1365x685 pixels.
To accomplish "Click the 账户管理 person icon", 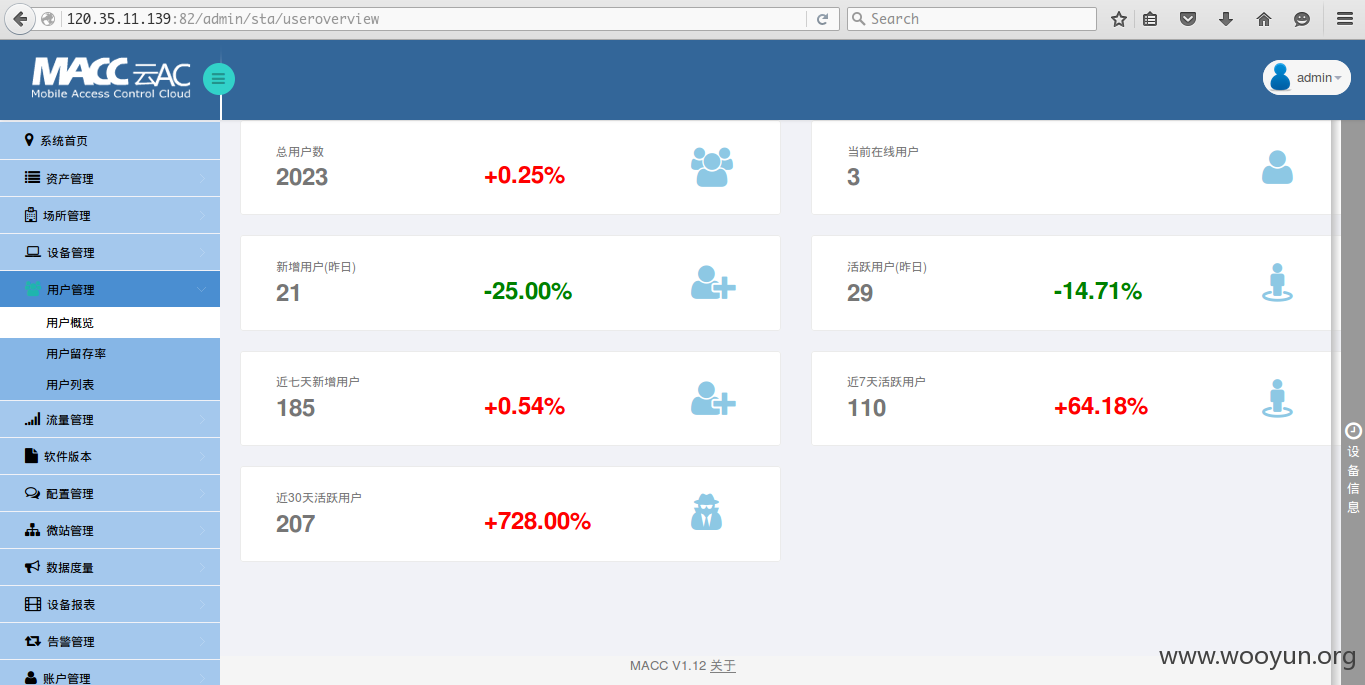I will [x=31, y=677].
